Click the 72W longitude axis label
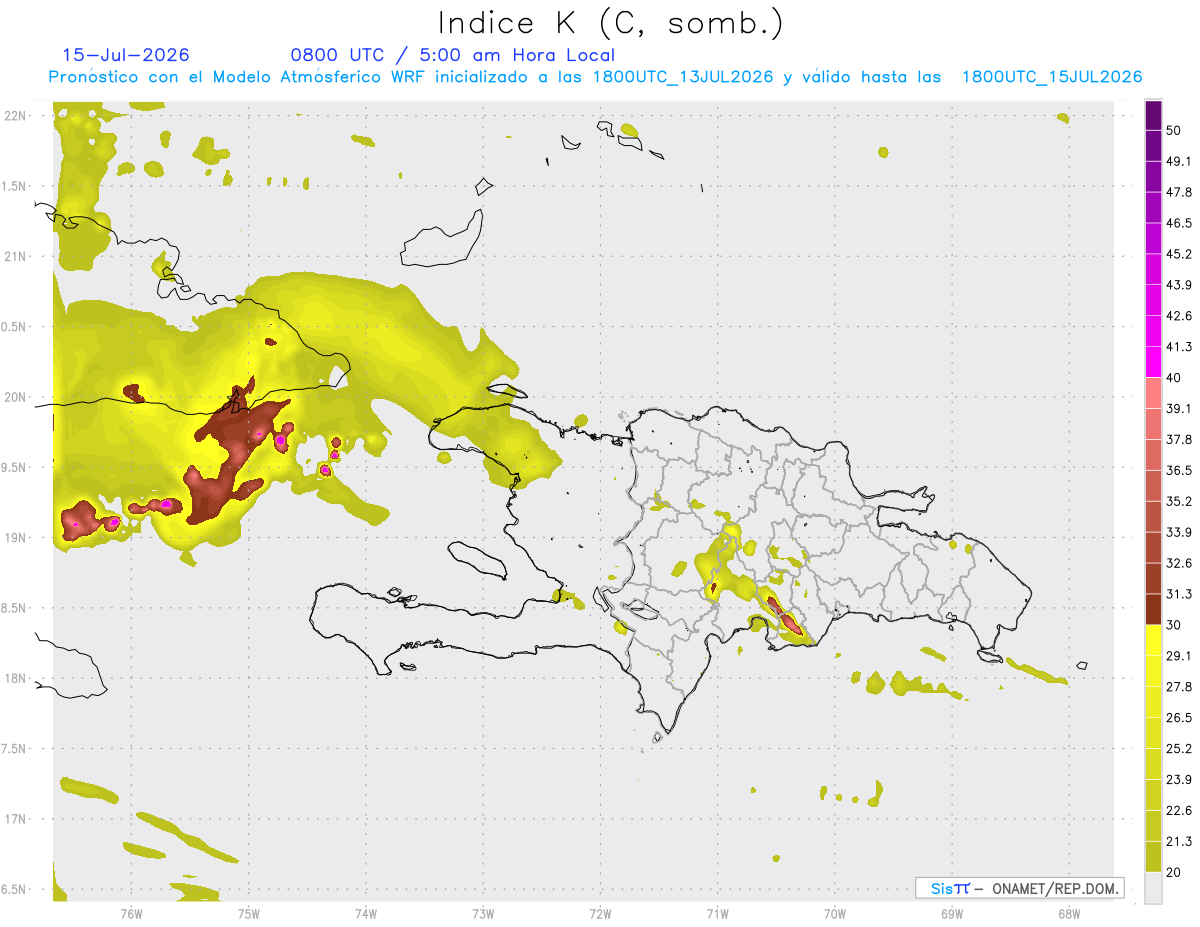This screenshot has height=927, width=1200. click(x=600, y=913)
